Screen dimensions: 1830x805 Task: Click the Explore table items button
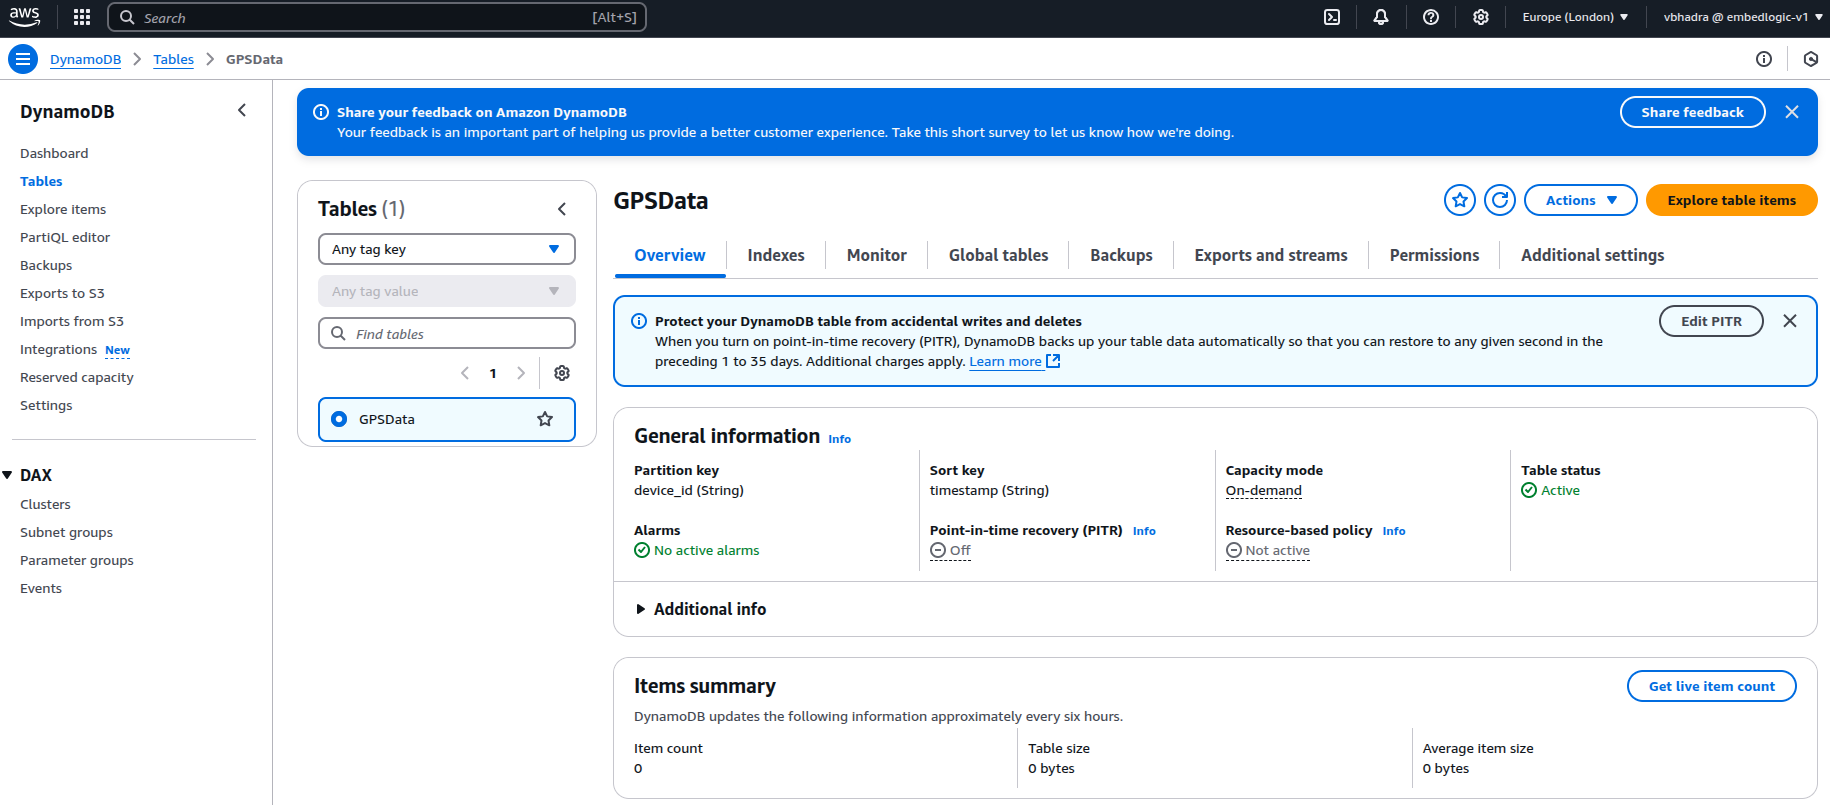tap(1731, 200)
